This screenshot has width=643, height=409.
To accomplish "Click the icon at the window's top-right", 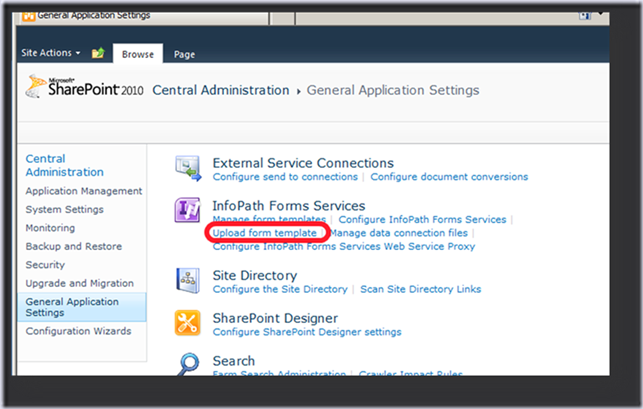I will point(585,16).
